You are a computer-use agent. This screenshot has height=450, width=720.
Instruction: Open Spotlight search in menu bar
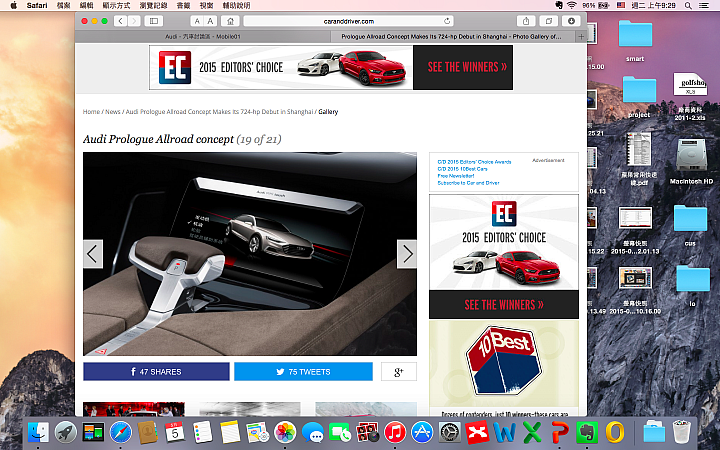pyautogui.click(x=688, y=6)
